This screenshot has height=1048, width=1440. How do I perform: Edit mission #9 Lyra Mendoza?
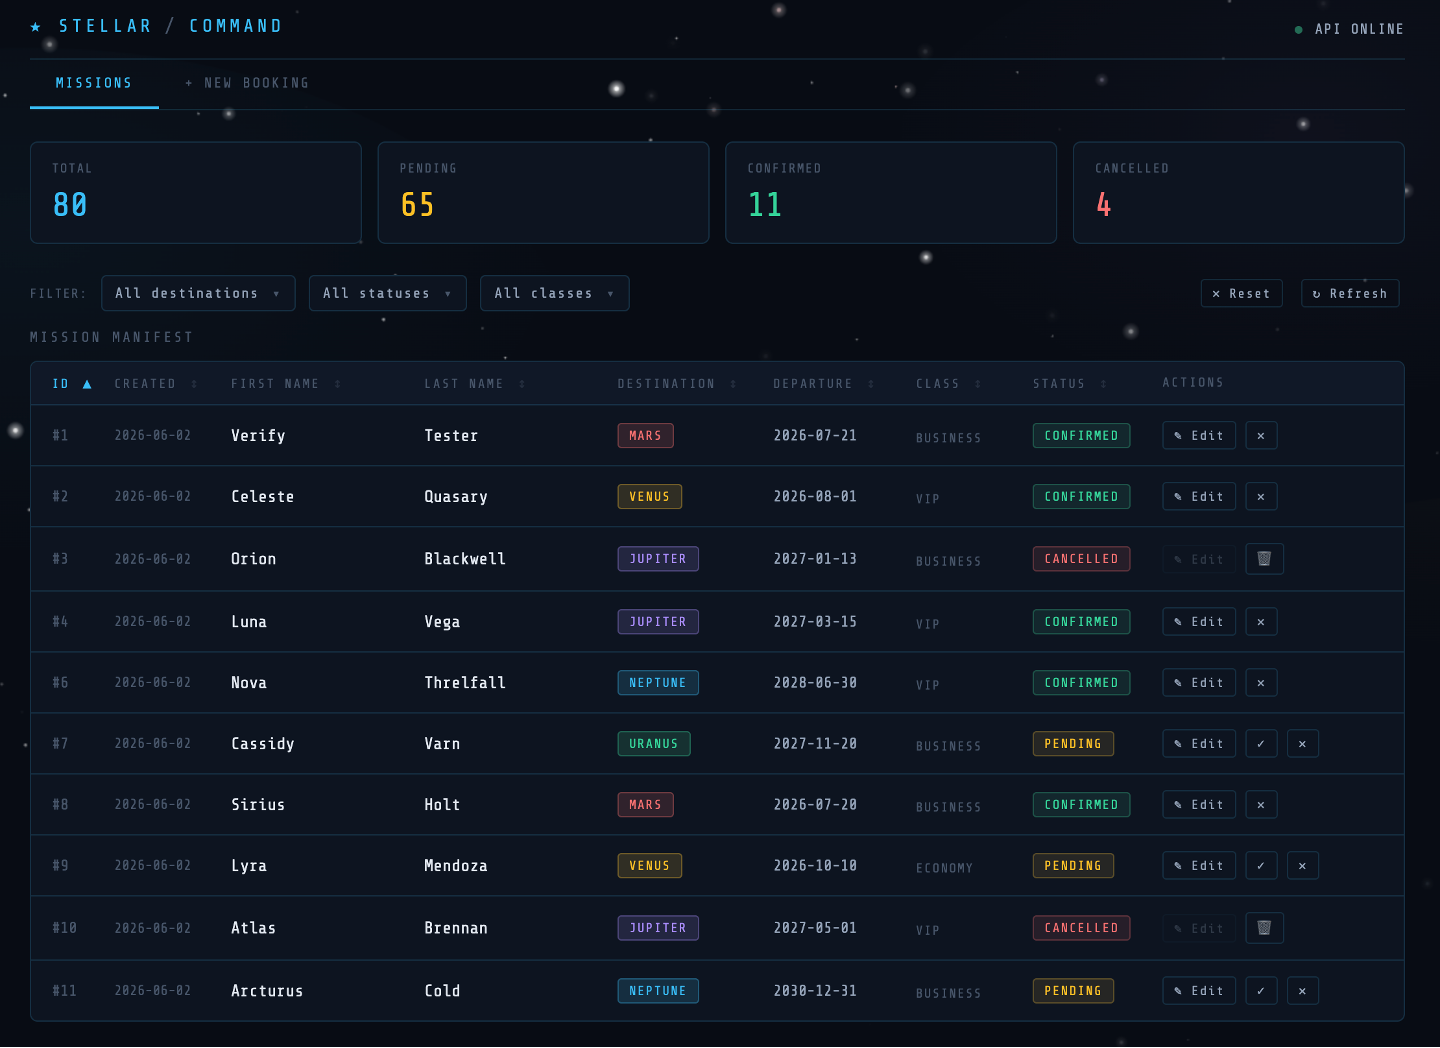1199,866
